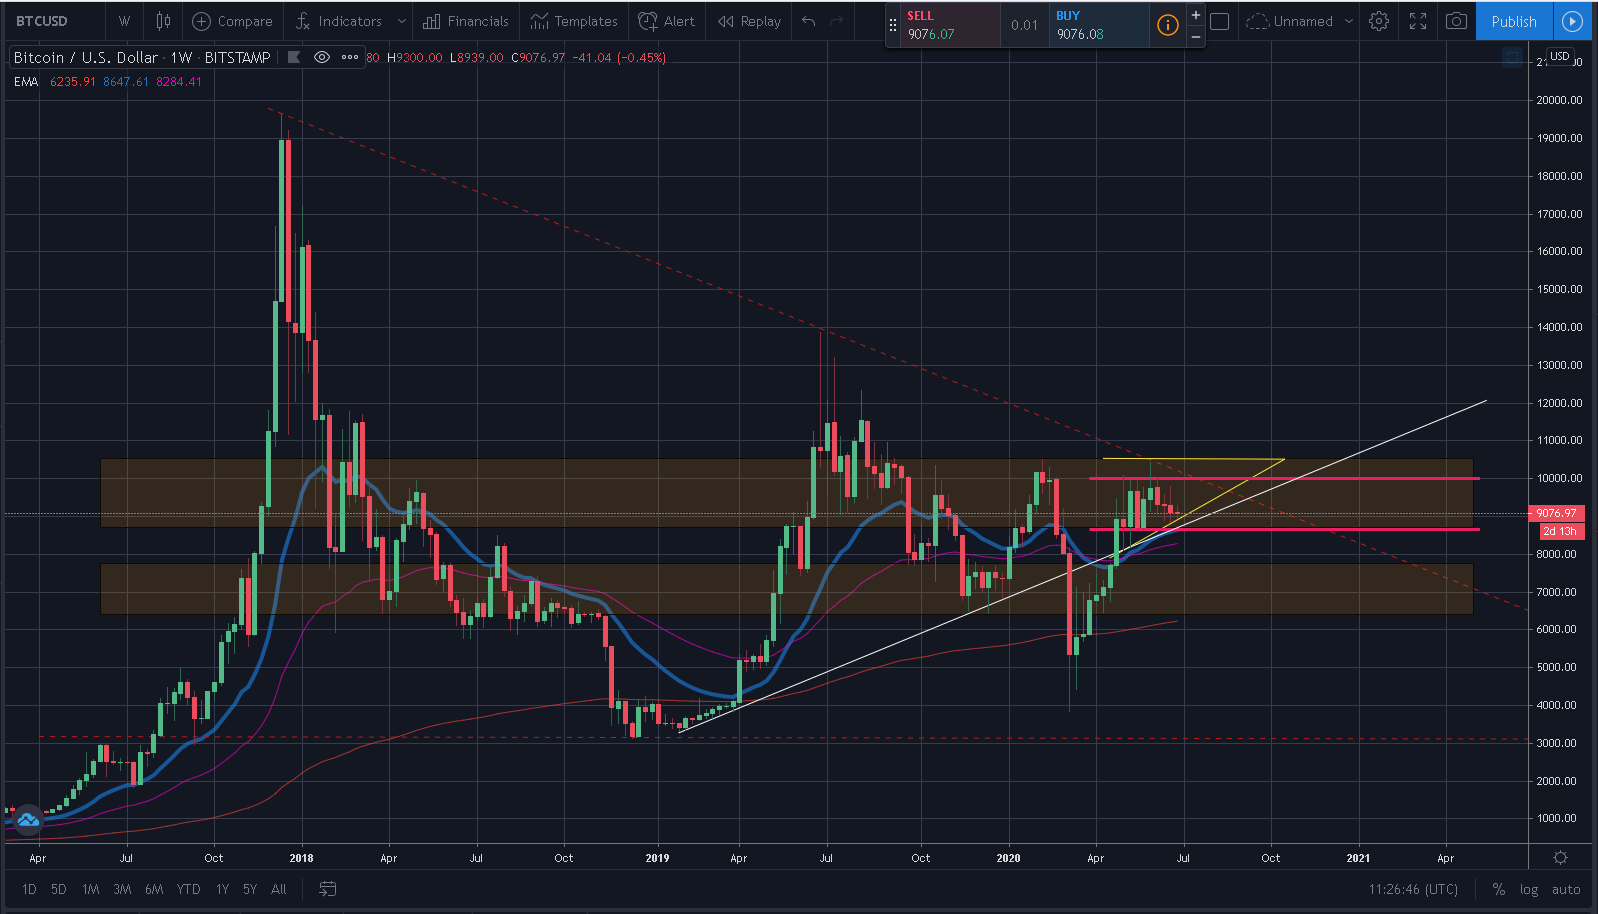Open the Indicators dialog

tap(339, 21)
